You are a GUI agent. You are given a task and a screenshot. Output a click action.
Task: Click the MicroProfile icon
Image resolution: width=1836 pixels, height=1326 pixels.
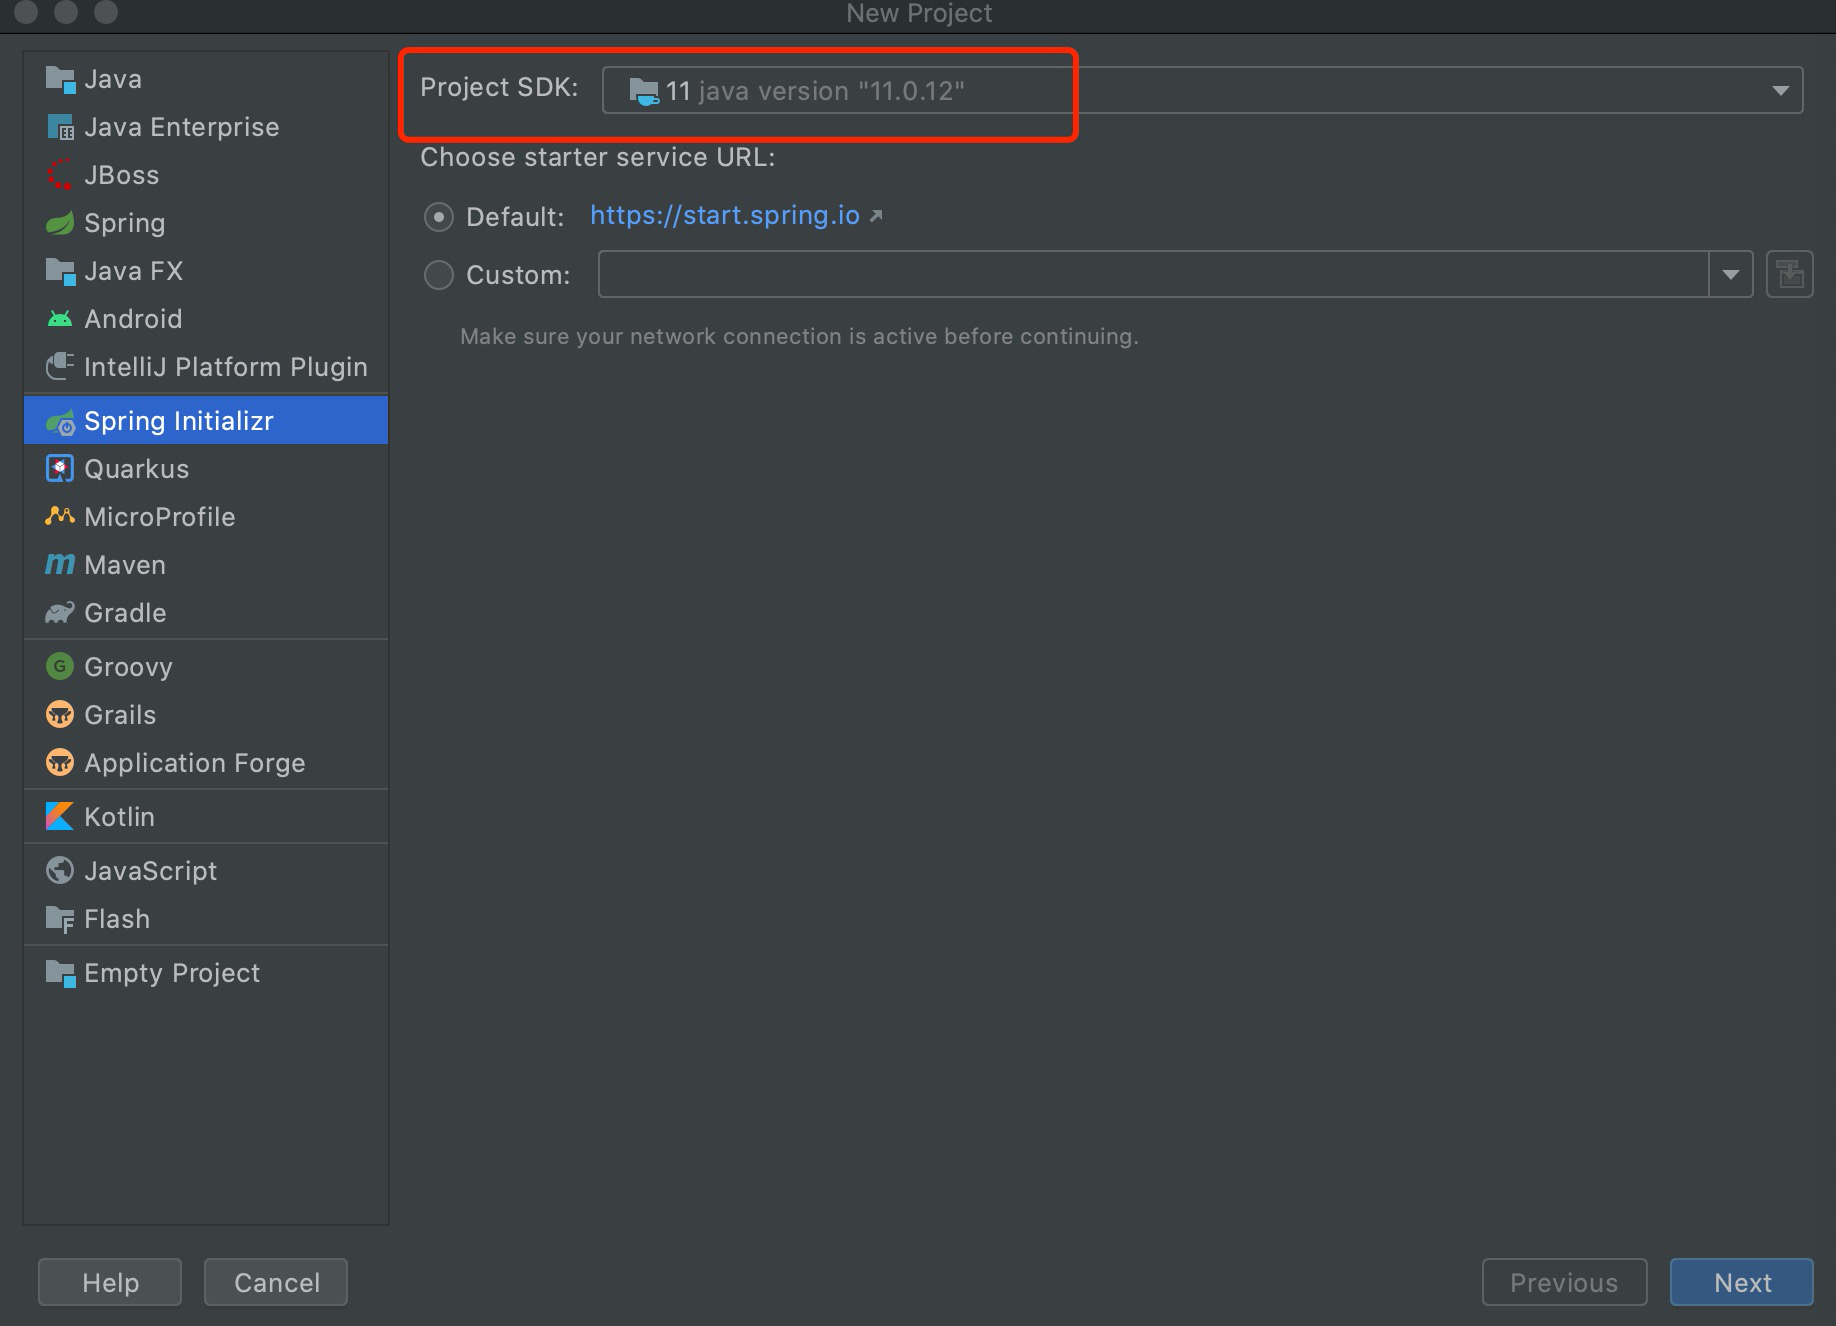tap(60, 517)
